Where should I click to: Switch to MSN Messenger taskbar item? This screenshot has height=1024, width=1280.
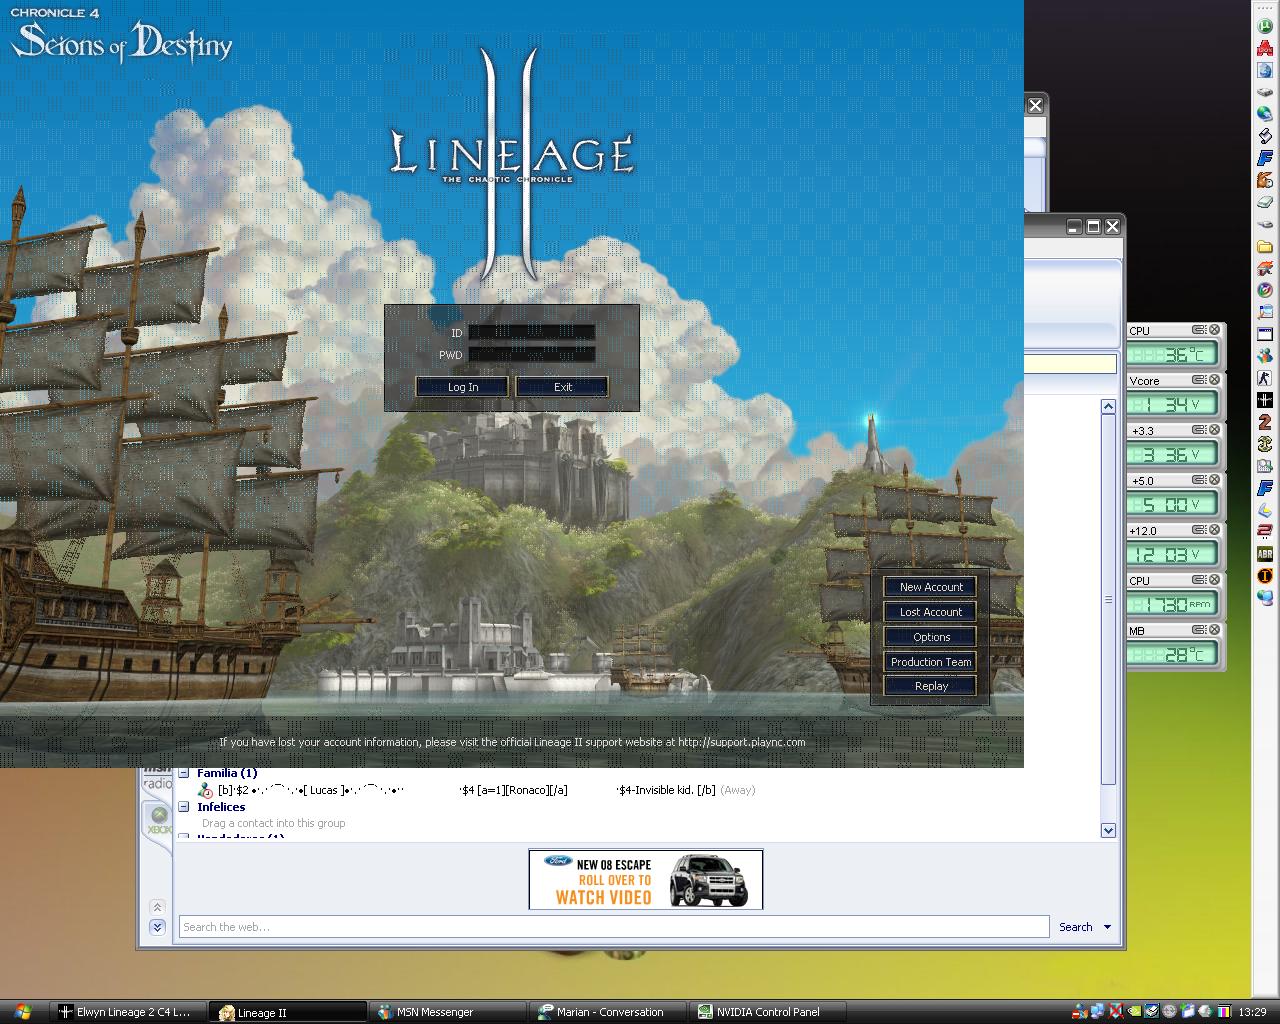click(448, 1012)
